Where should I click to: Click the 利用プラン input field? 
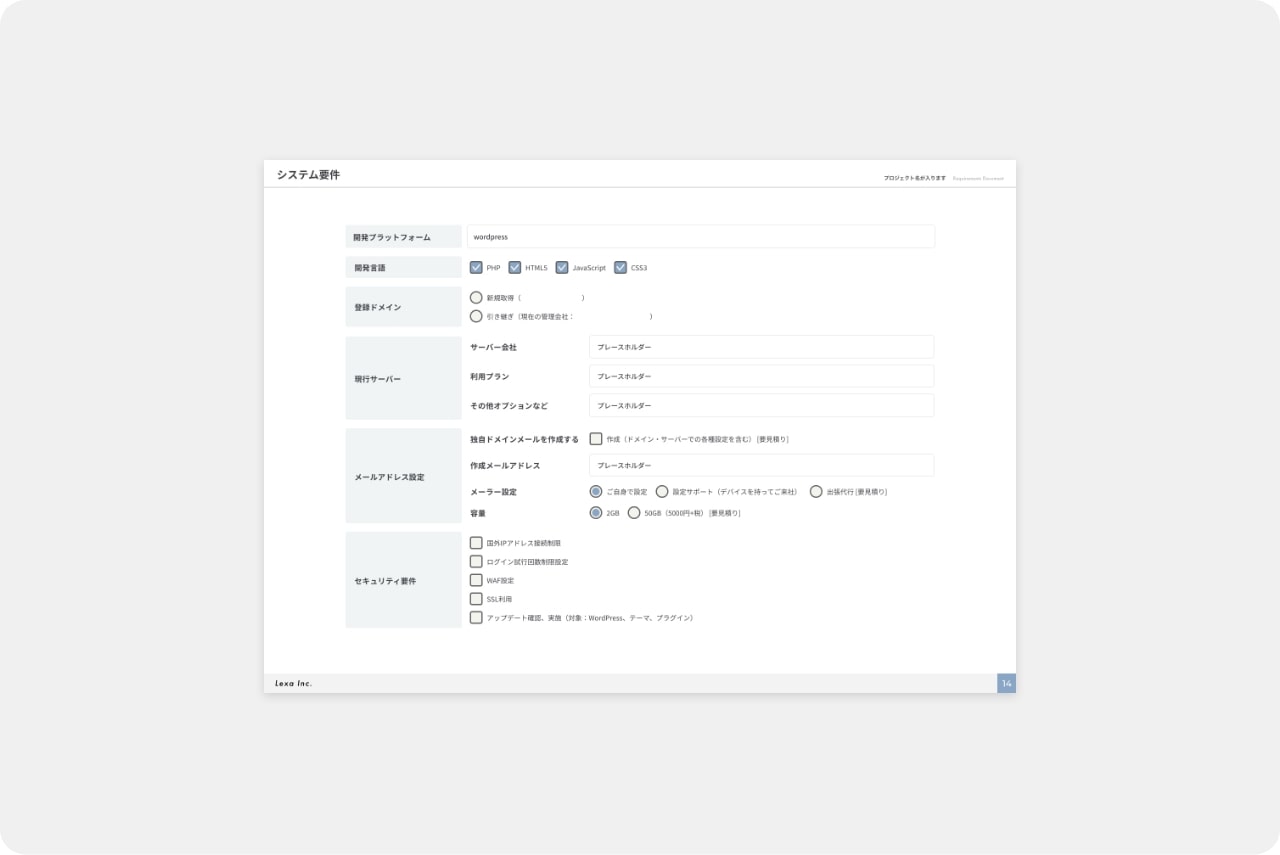click(762, 376)
